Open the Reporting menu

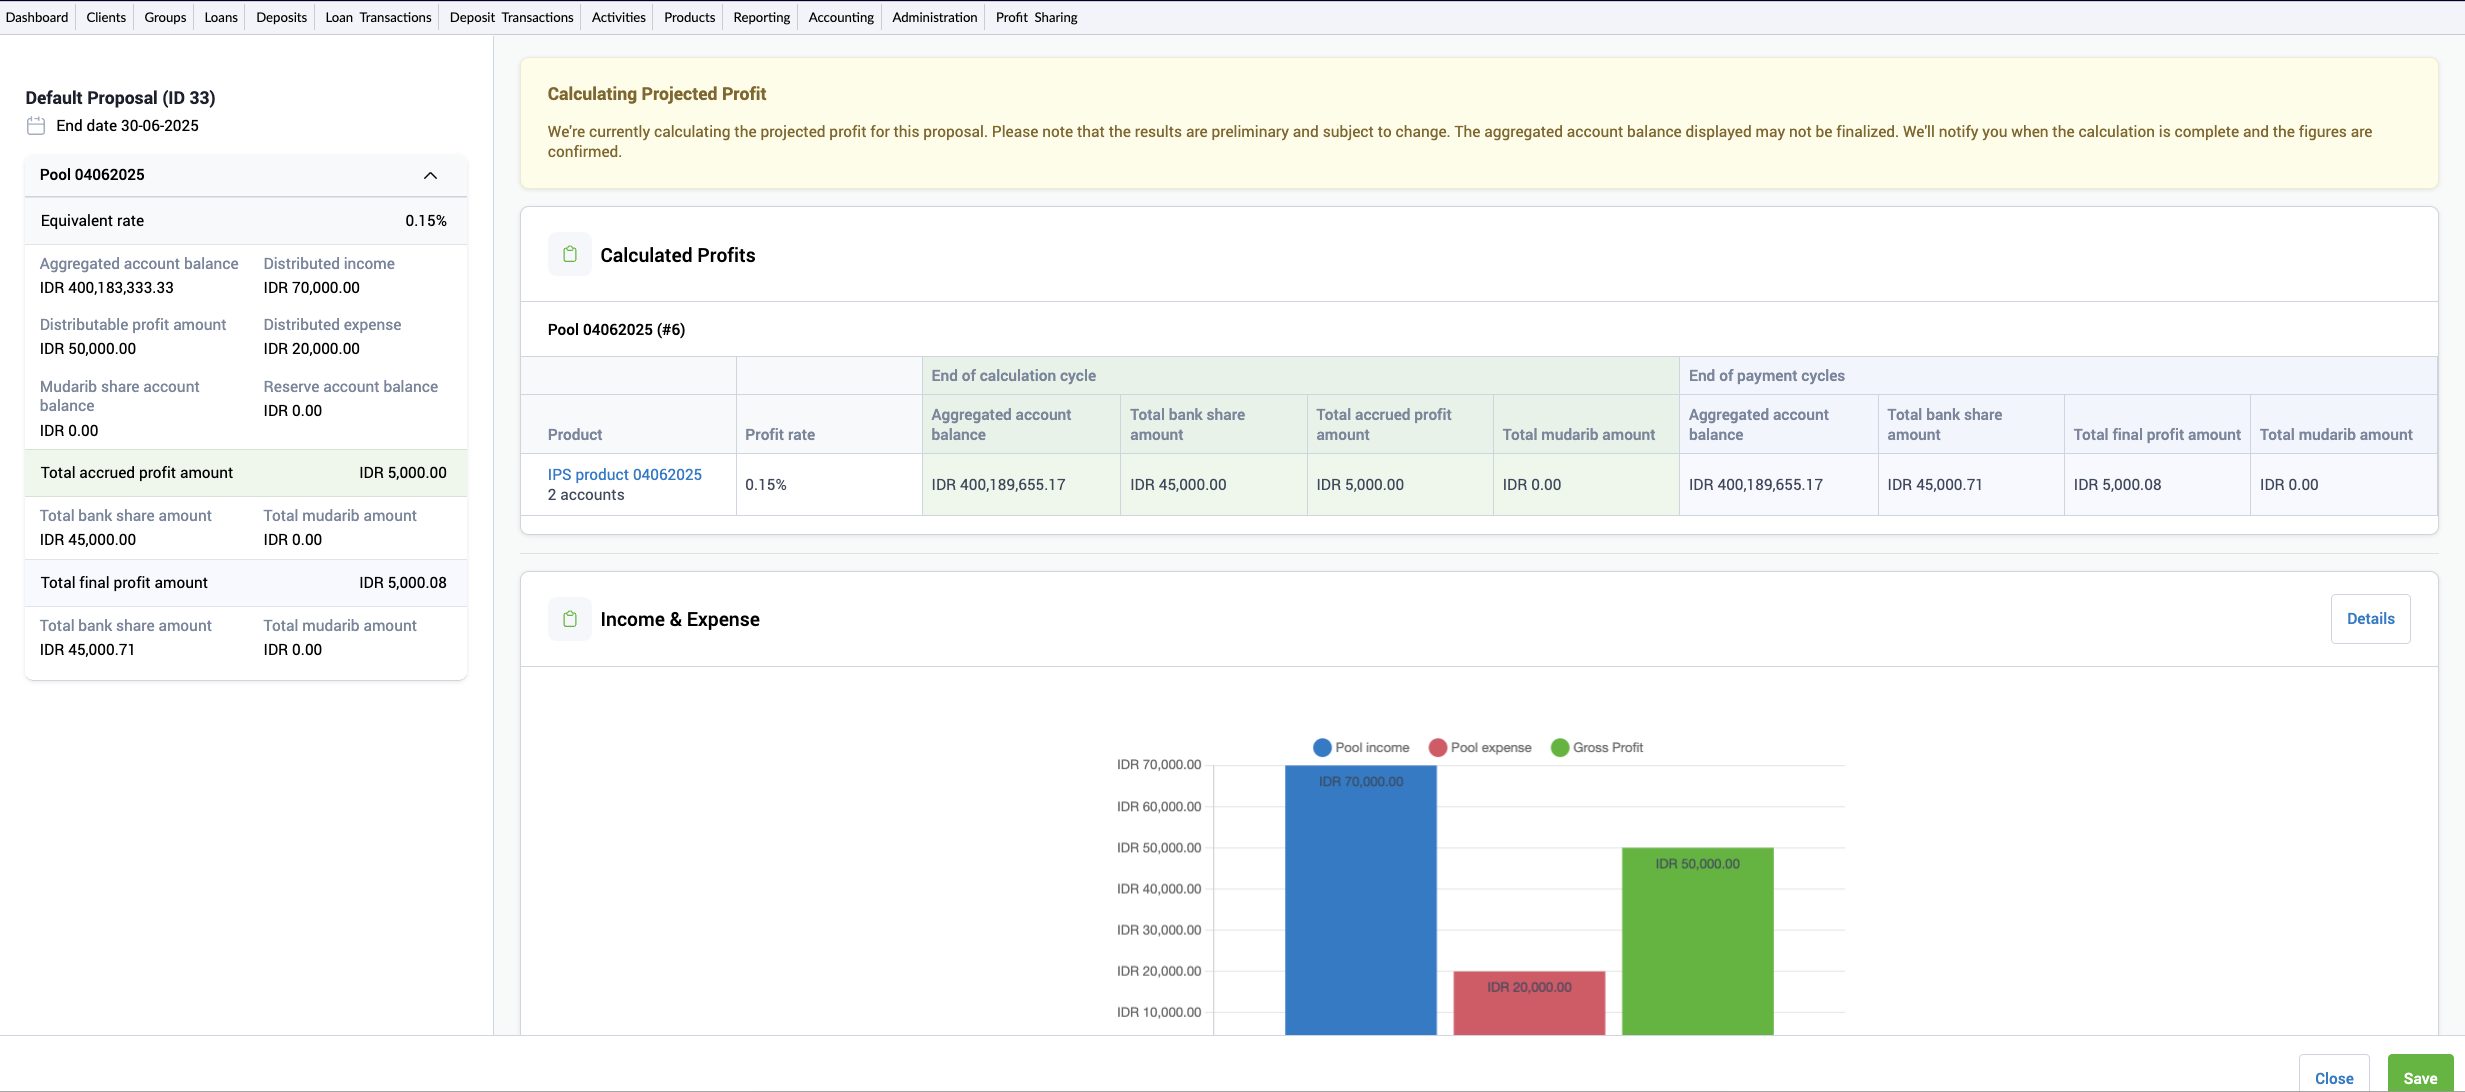[760, 16]
